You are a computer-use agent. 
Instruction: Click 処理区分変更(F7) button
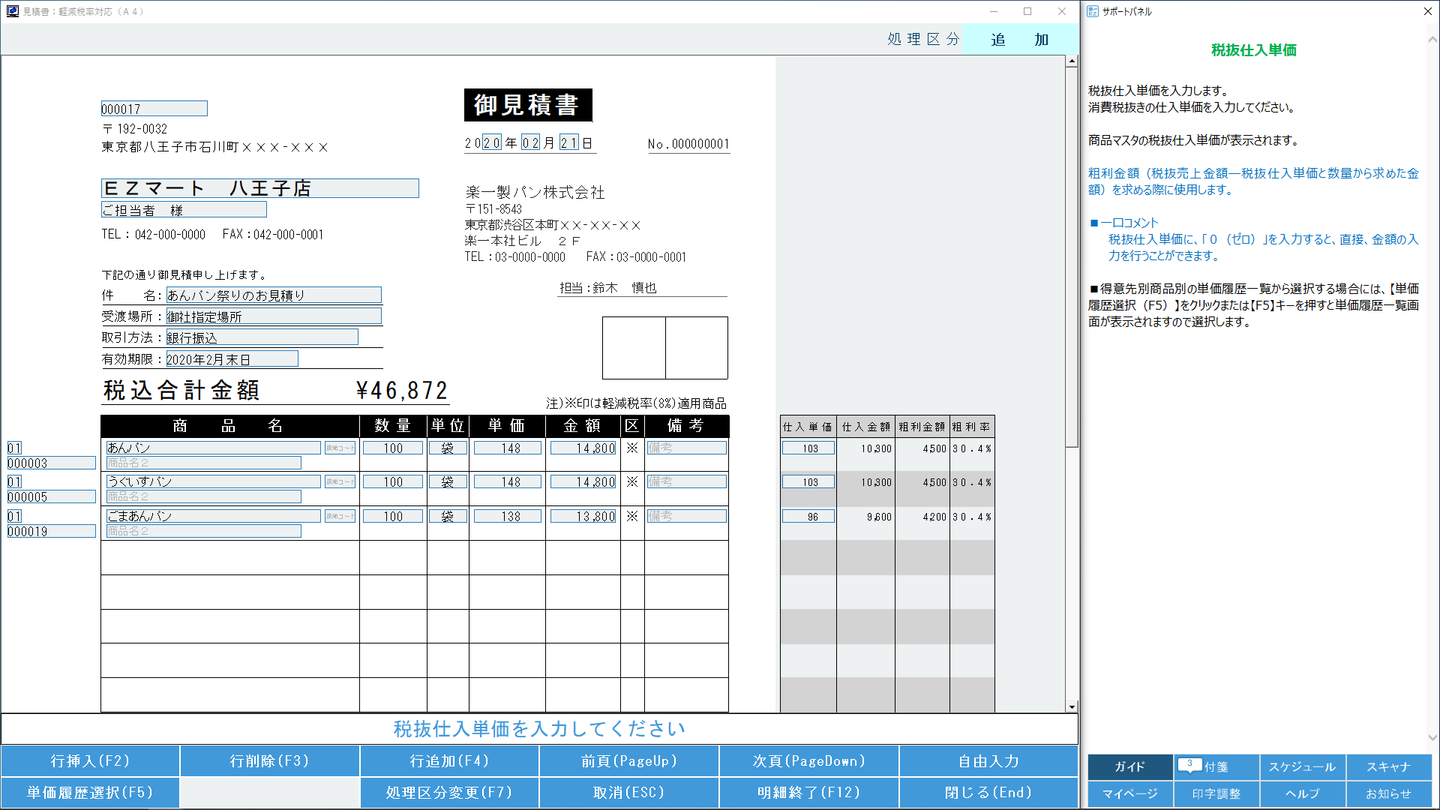click(449, 792)
